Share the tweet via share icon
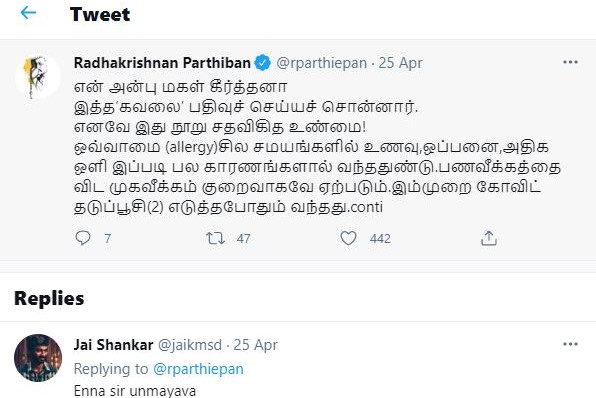Viewport: 596px width, 398px height. point(489,238)
